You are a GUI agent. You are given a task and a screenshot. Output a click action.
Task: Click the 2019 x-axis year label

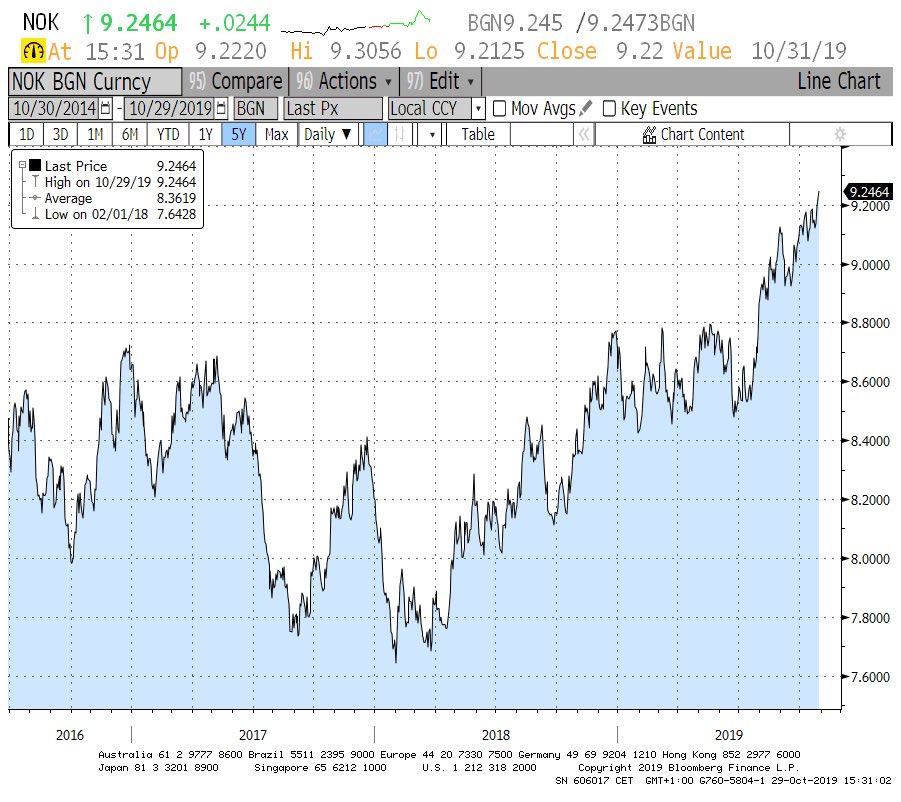coord(729,735)
